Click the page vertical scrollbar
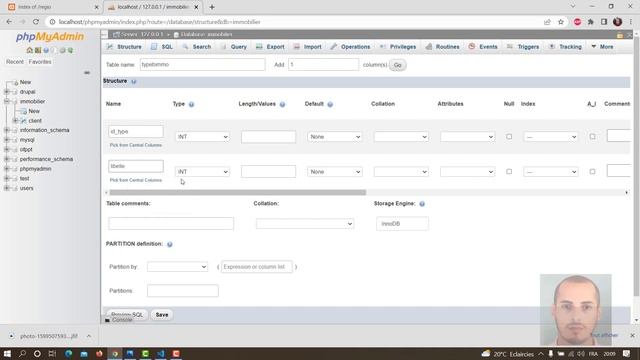The width and height of the screenshot is (640, 360). (636, 167)
